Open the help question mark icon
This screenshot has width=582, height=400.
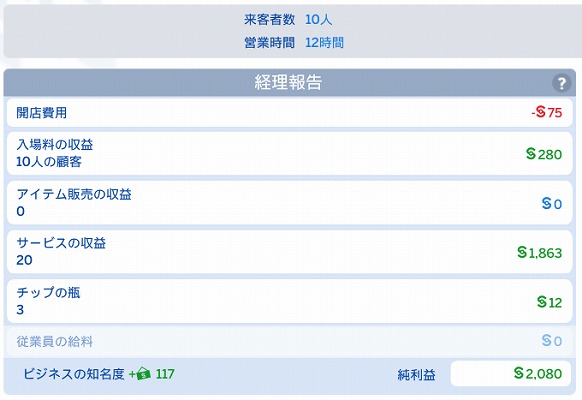(562, 83)
